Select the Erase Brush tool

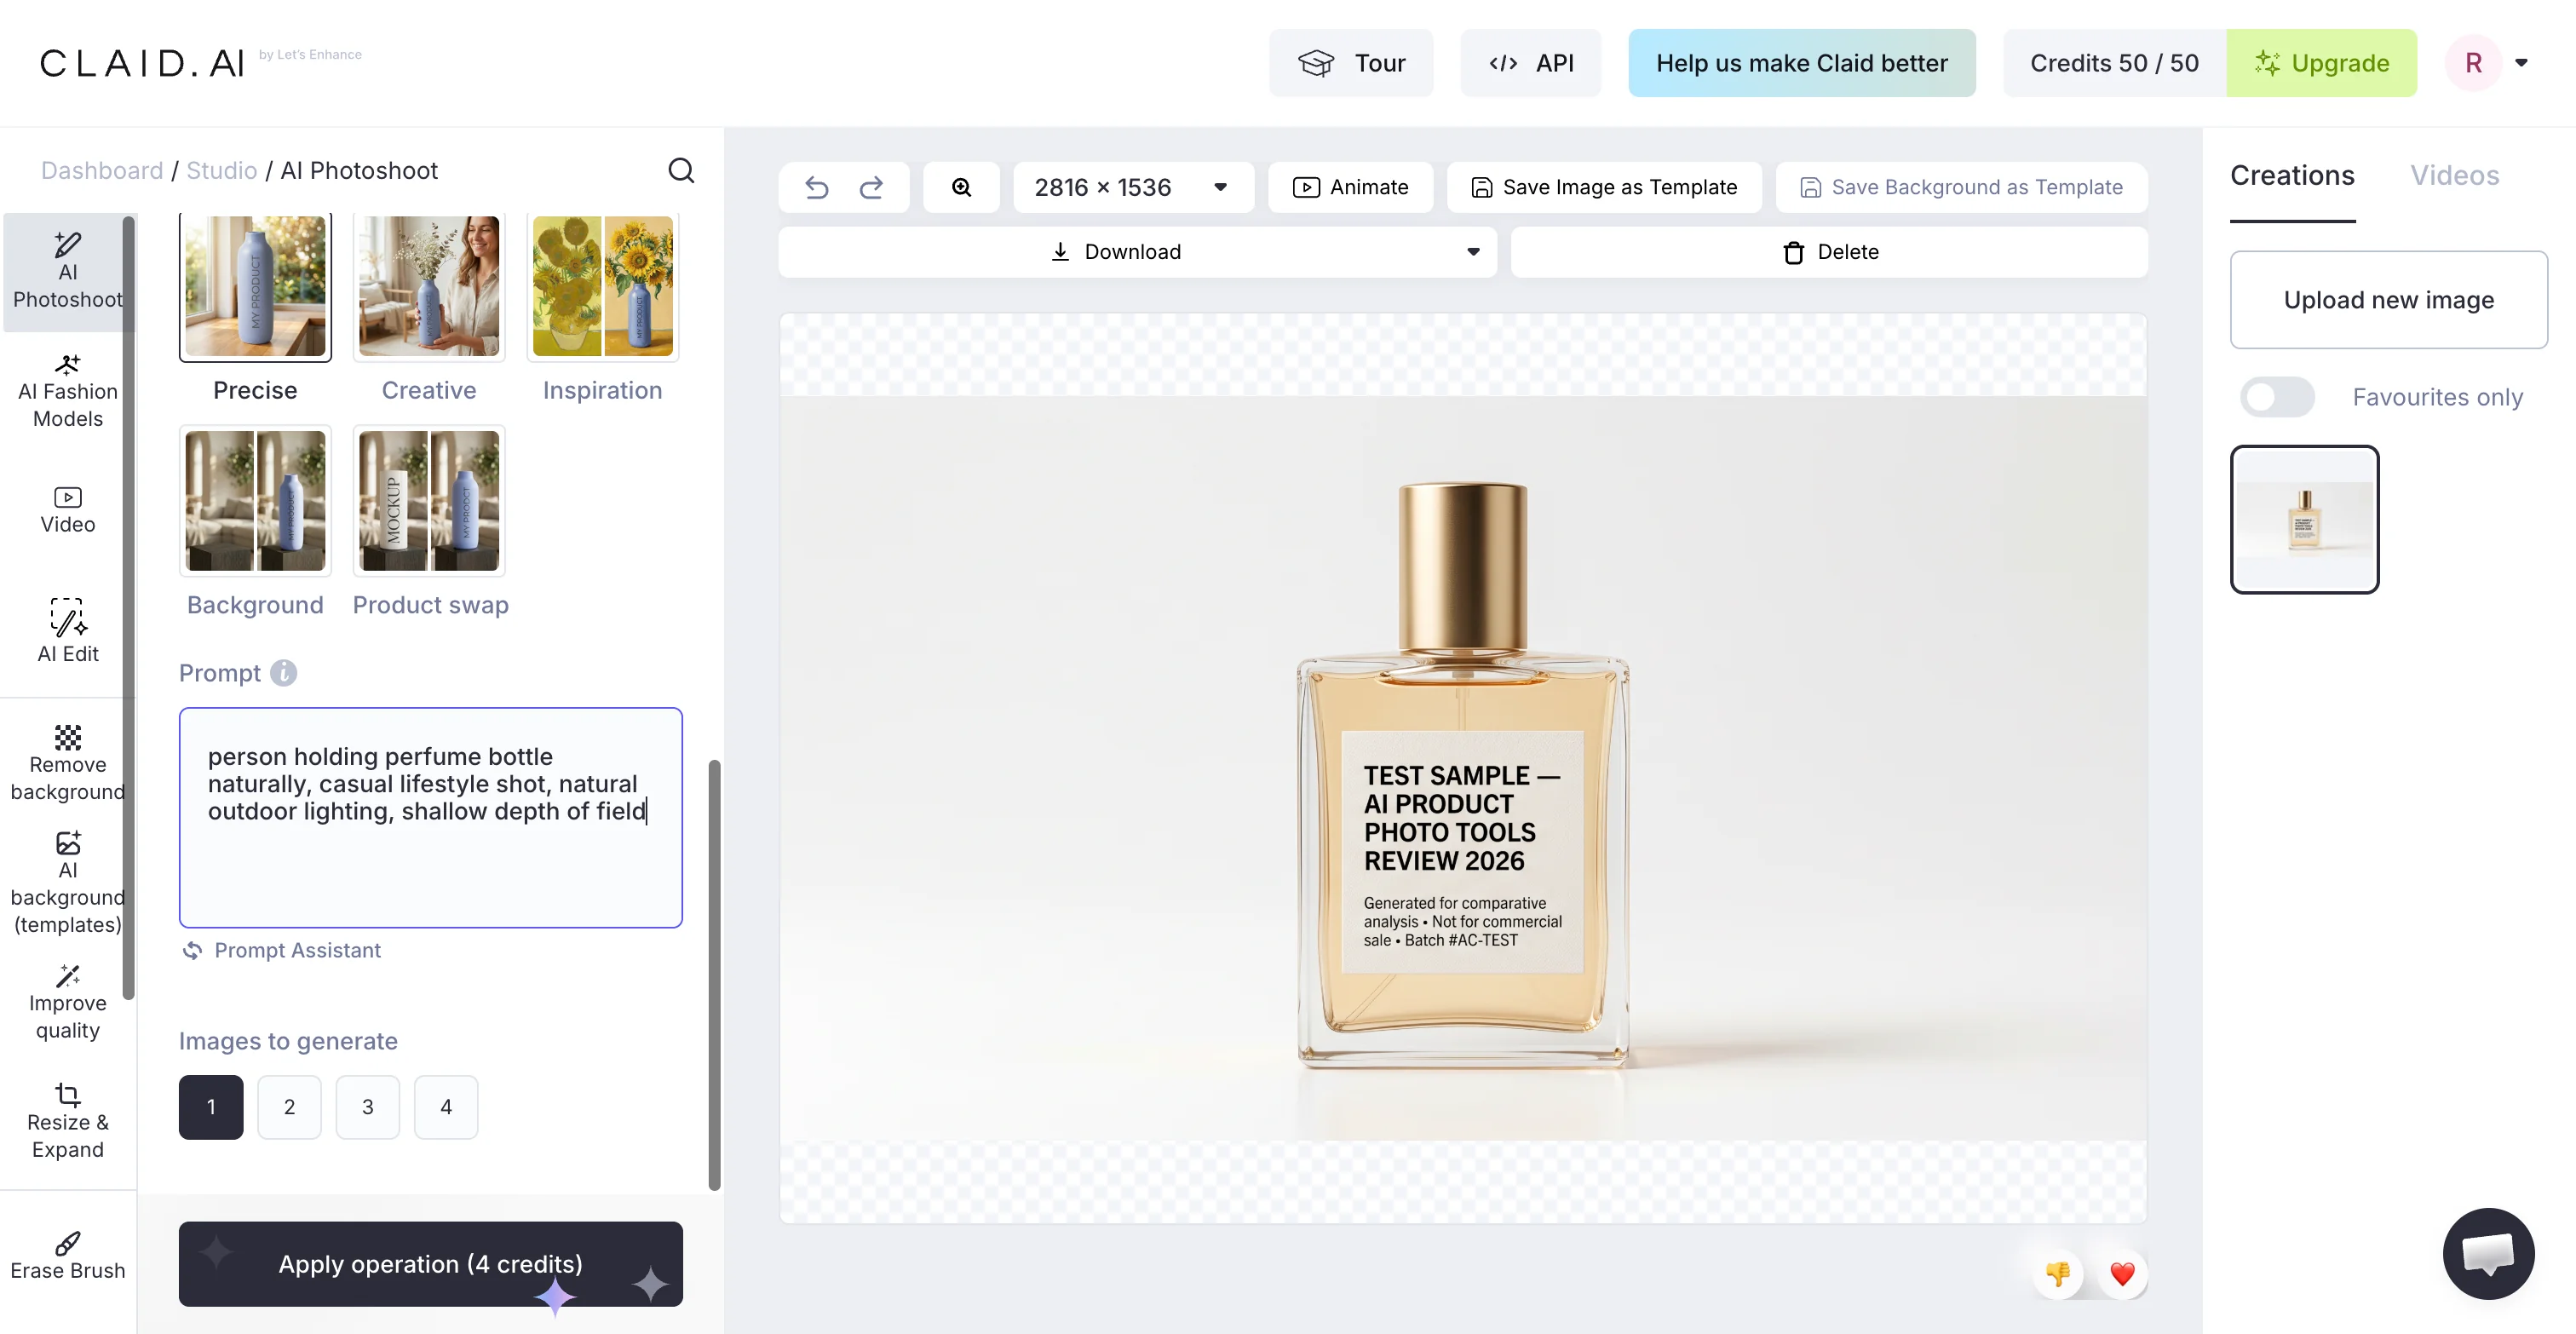pos(67,1255)
